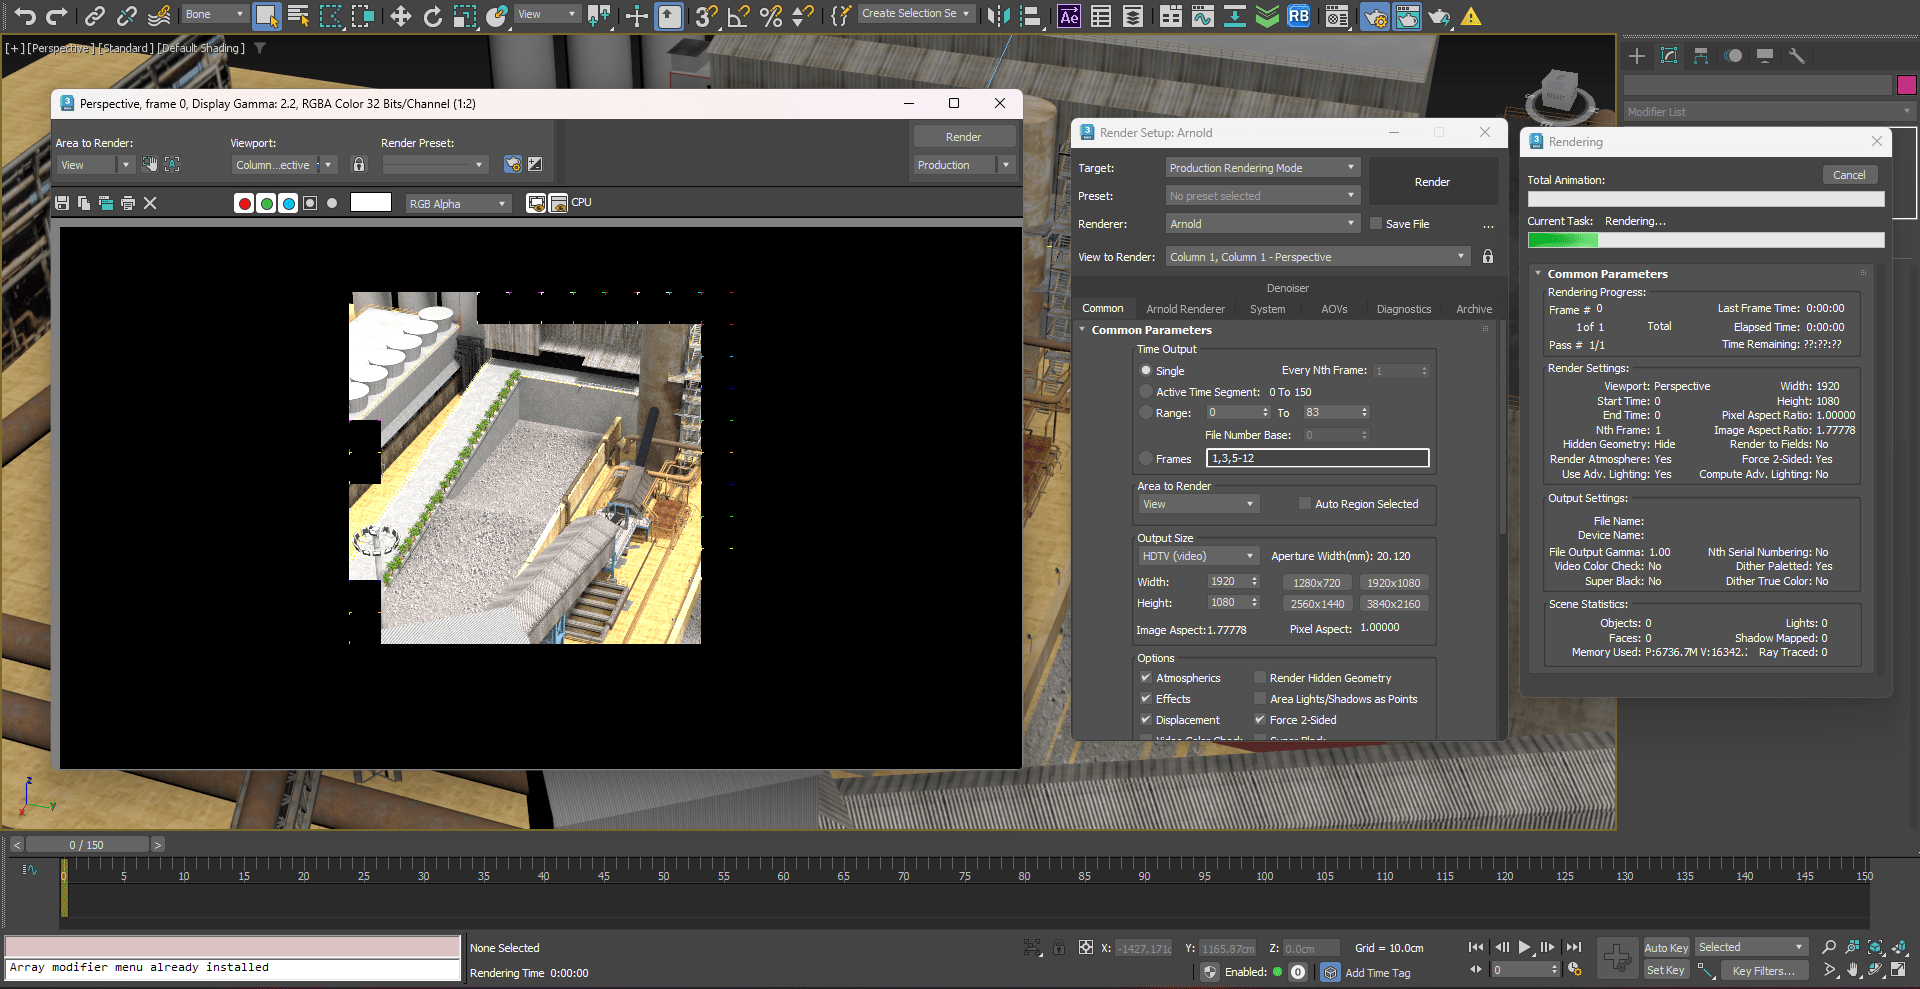
Task: Open the Diagnostics tab
Action: pyautogui.click(x=1403, y=308)
